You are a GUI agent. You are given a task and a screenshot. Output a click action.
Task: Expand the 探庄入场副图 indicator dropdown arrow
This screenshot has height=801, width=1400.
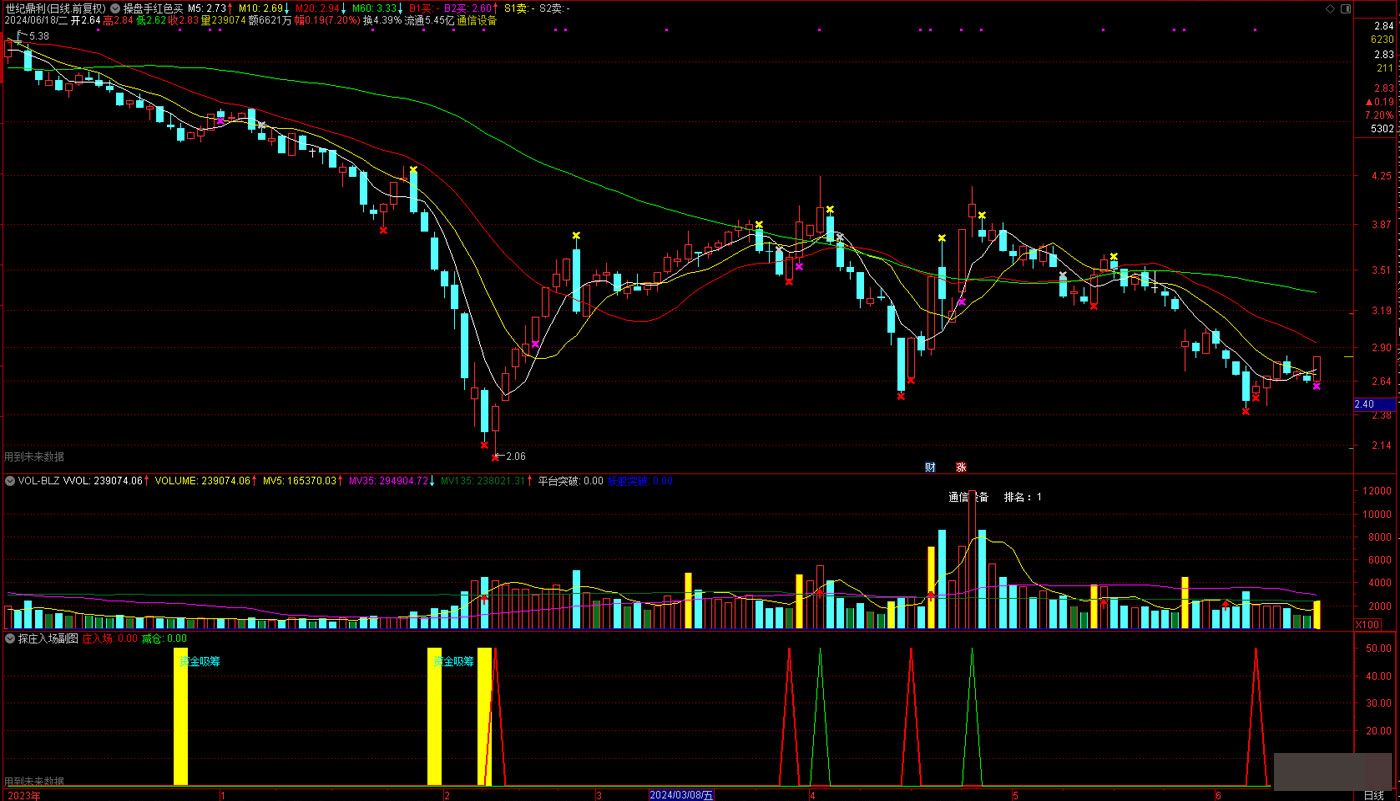[10, 638]
